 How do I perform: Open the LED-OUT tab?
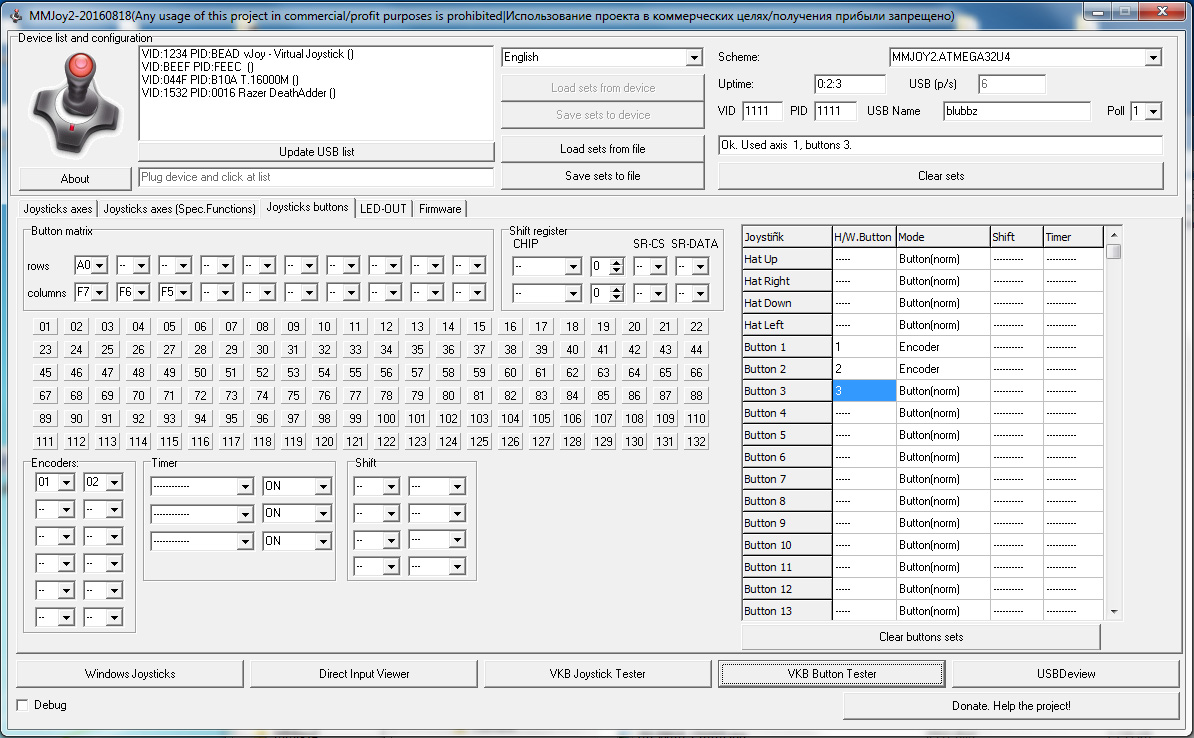point(383,209)
